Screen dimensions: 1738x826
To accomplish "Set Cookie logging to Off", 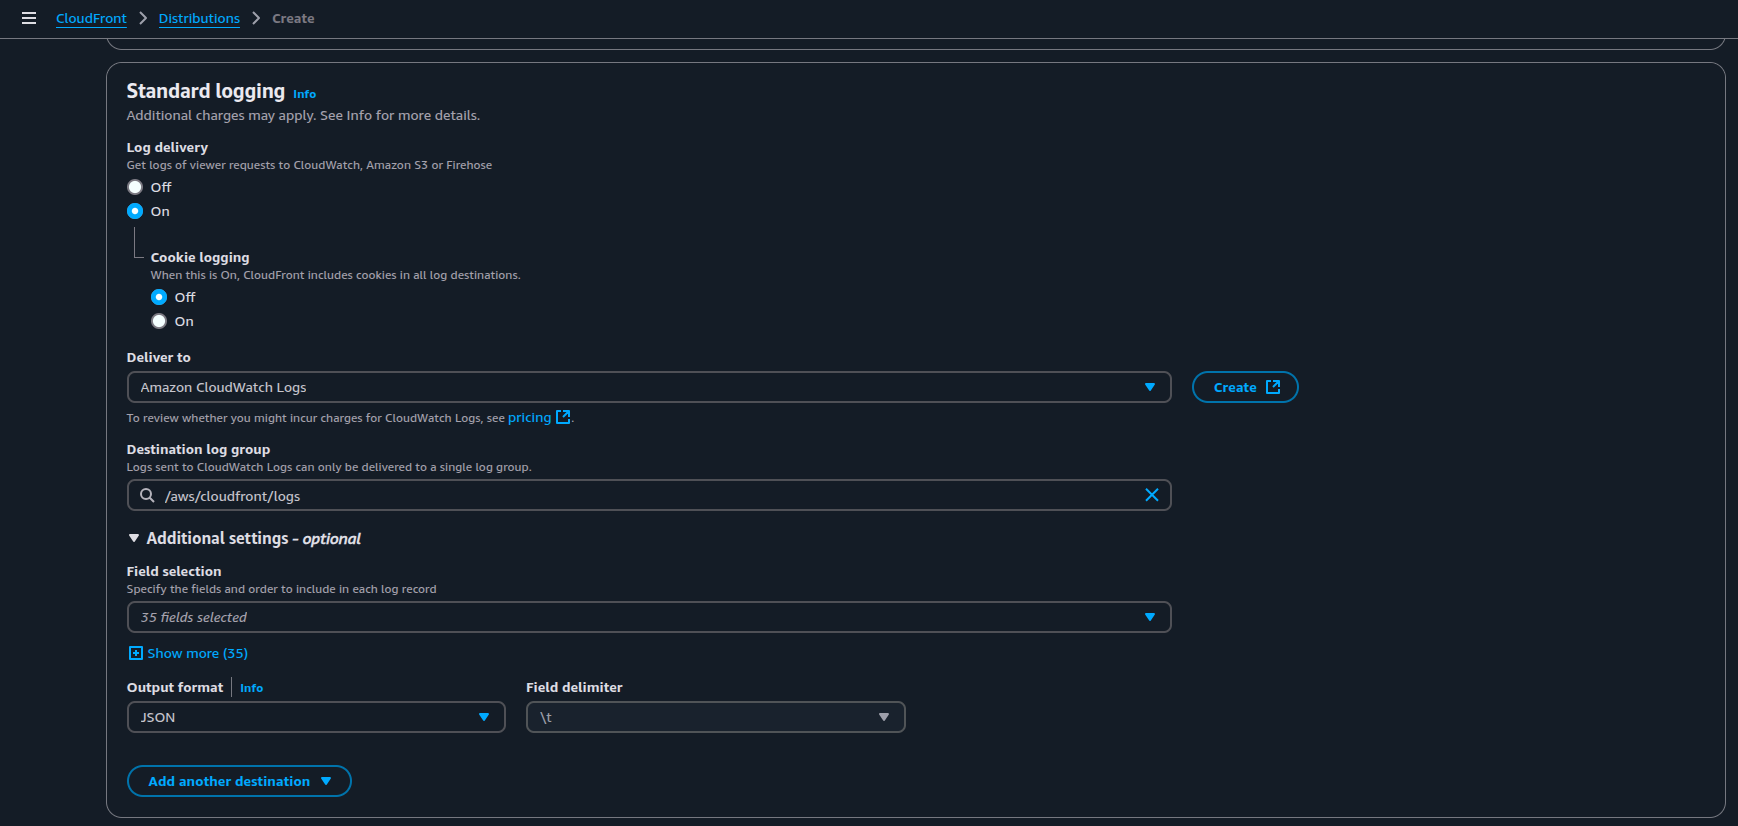I will (159, 297).
